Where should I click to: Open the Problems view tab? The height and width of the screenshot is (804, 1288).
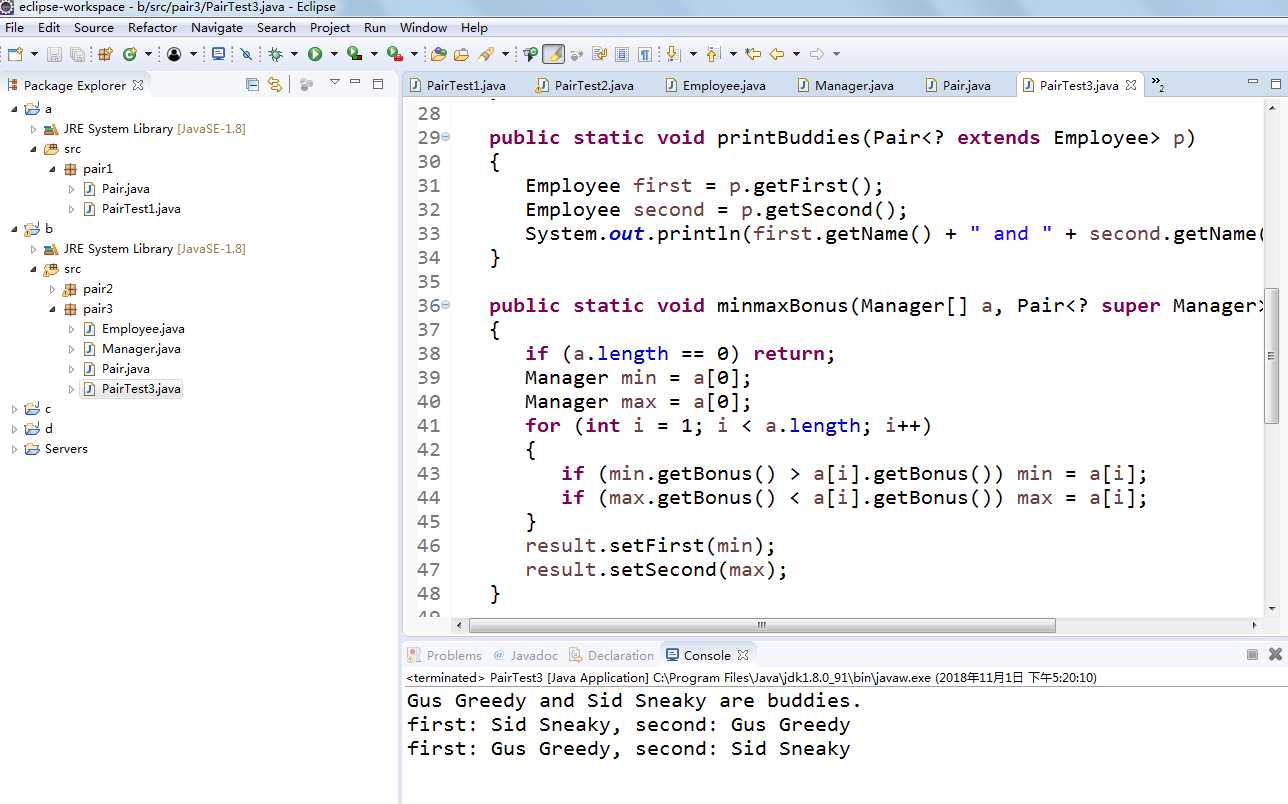[444, 655]
